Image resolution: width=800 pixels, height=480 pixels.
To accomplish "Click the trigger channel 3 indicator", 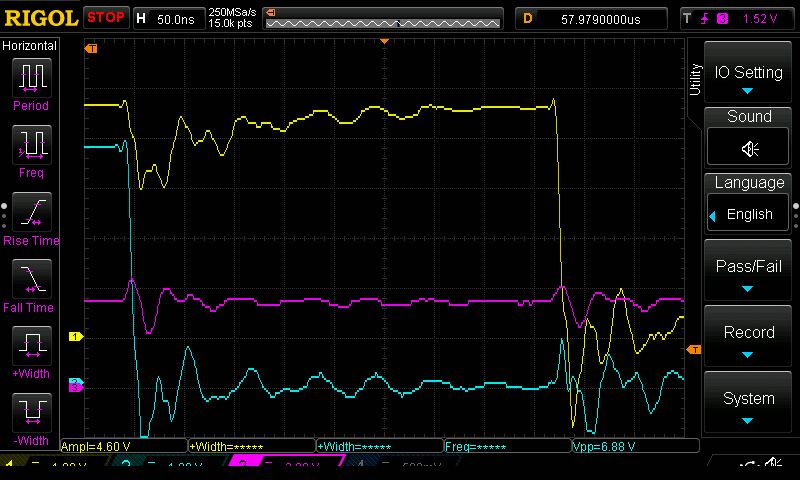I will point(722,19).
